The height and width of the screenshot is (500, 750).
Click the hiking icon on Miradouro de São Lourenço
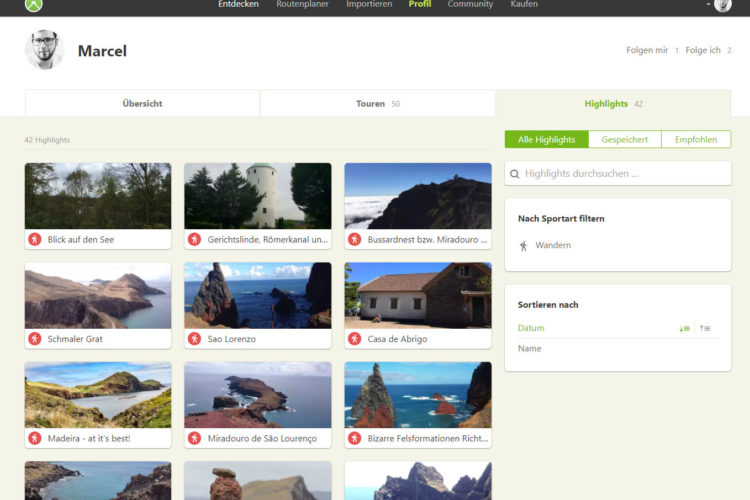[x=194, y=438]
